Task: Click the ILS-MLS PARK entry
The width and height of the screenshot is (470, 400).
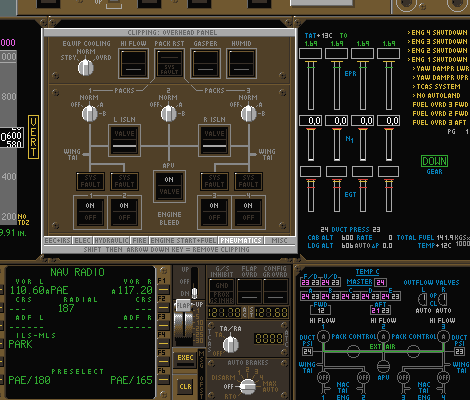Action: tap(21, 344)
